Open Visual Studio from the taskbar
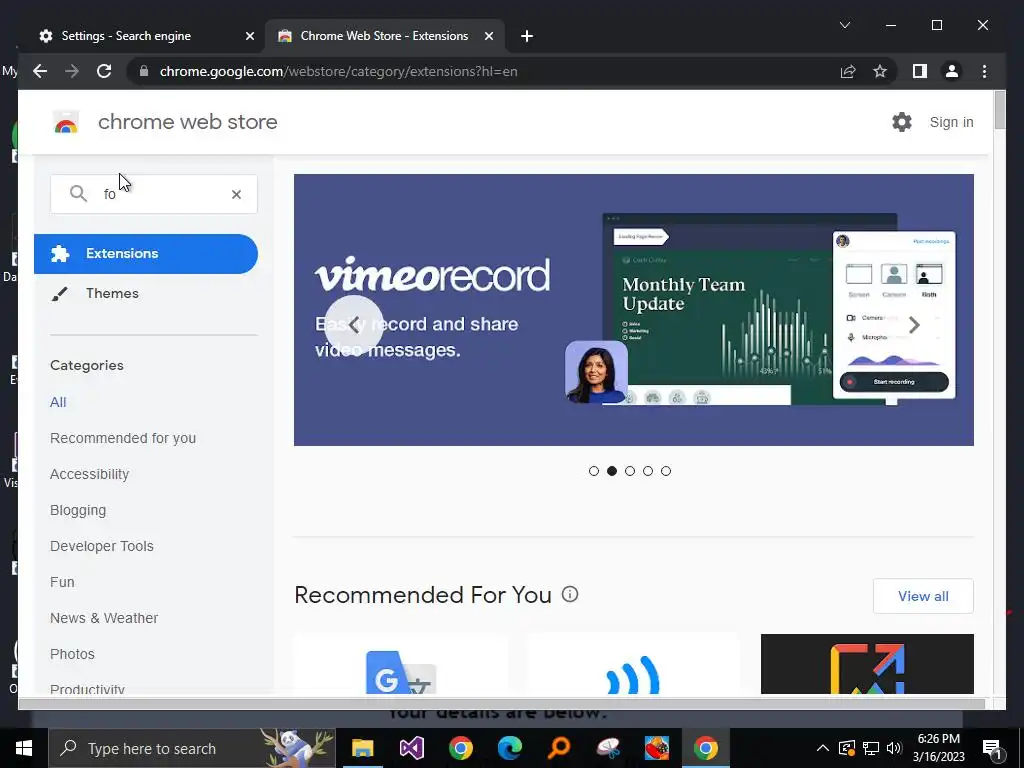Screen dimensions: 1024x768 [x=411, y=748]
